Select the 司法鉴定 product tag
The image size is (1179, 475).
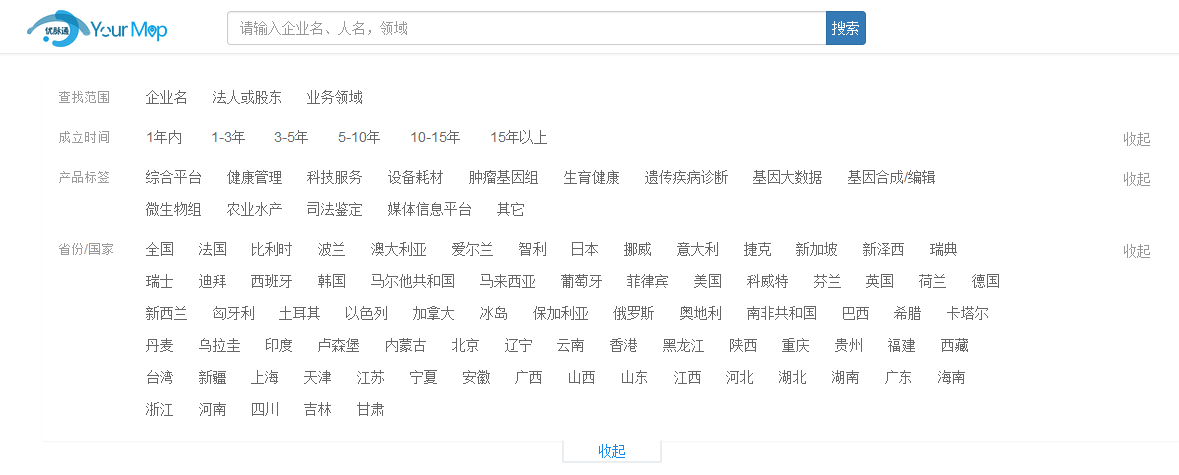334,210
